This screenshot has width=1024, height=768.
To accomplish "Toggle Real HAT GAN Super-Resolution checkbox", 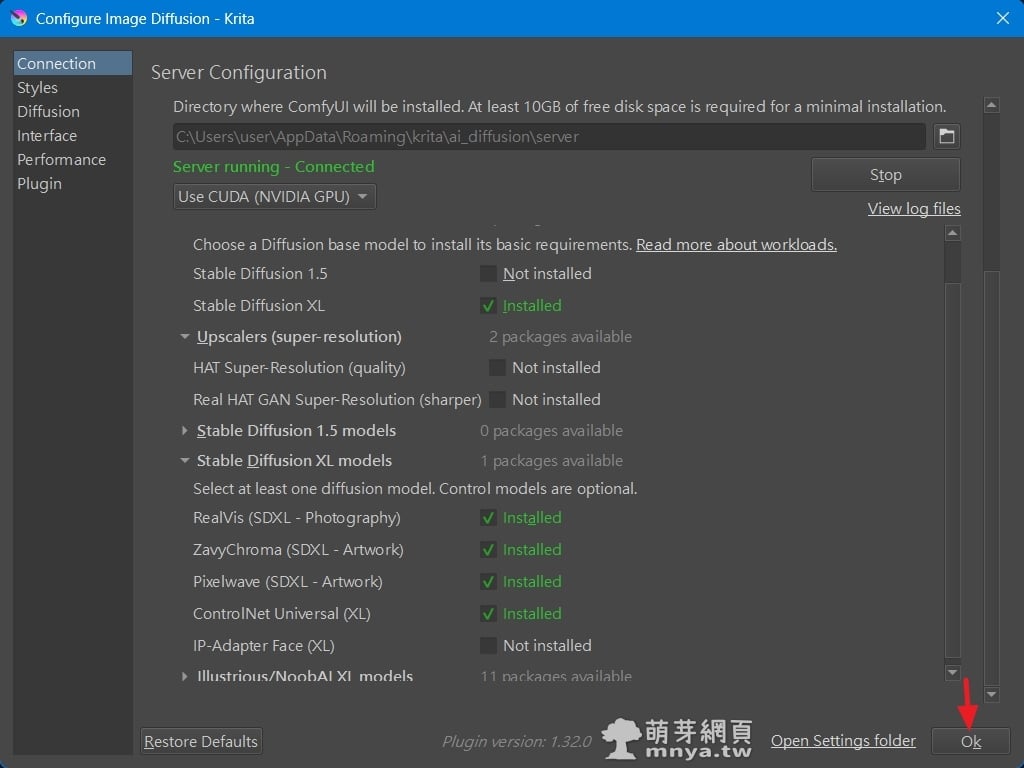I will [x=497, y=400].
